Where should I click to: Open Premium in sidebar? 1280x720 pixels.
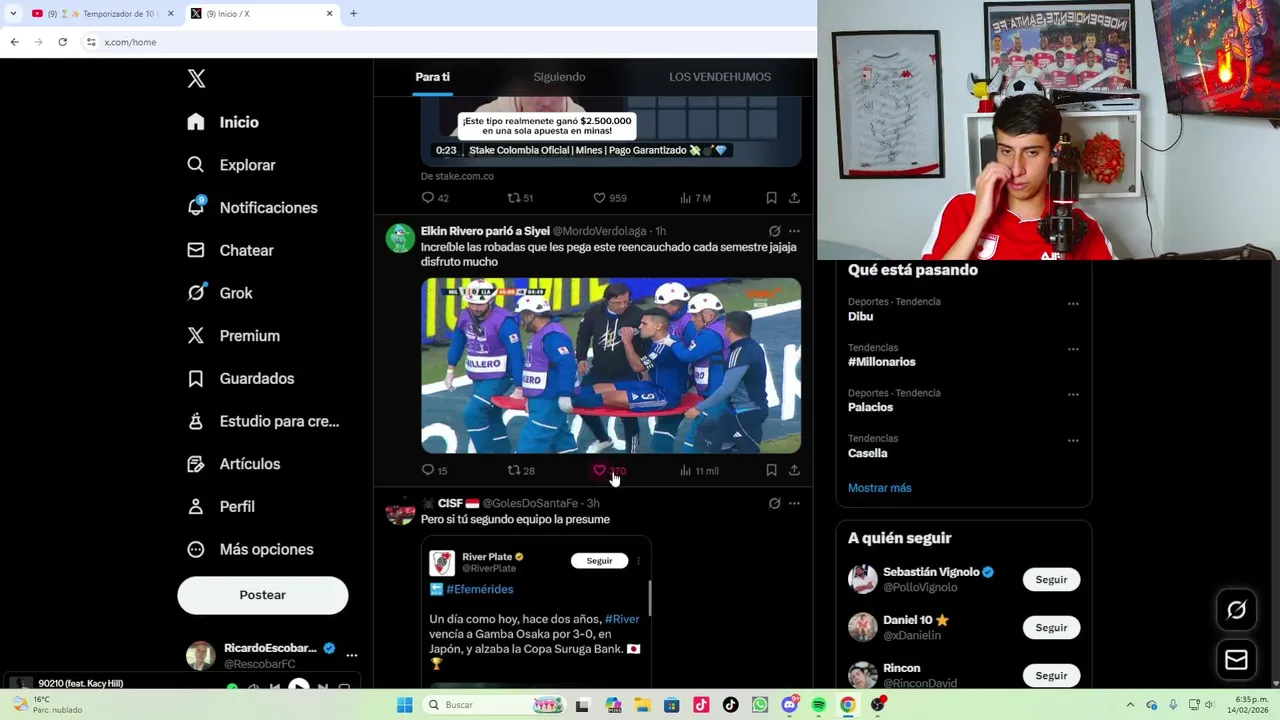[x=233, y=336]
